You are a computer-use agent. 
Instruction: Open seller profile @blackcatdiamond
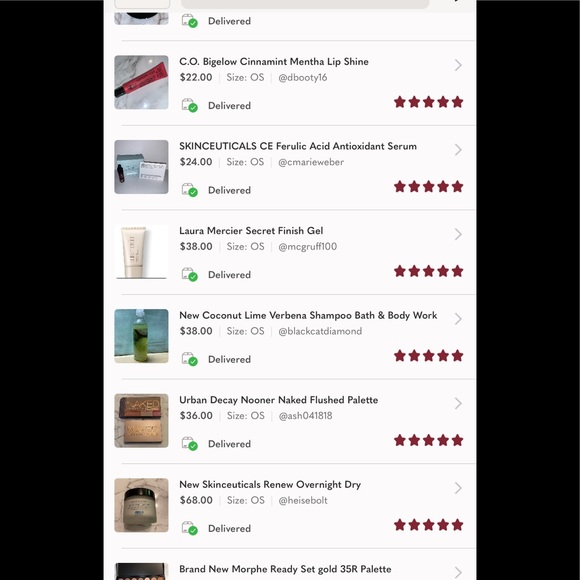point(320,331)
